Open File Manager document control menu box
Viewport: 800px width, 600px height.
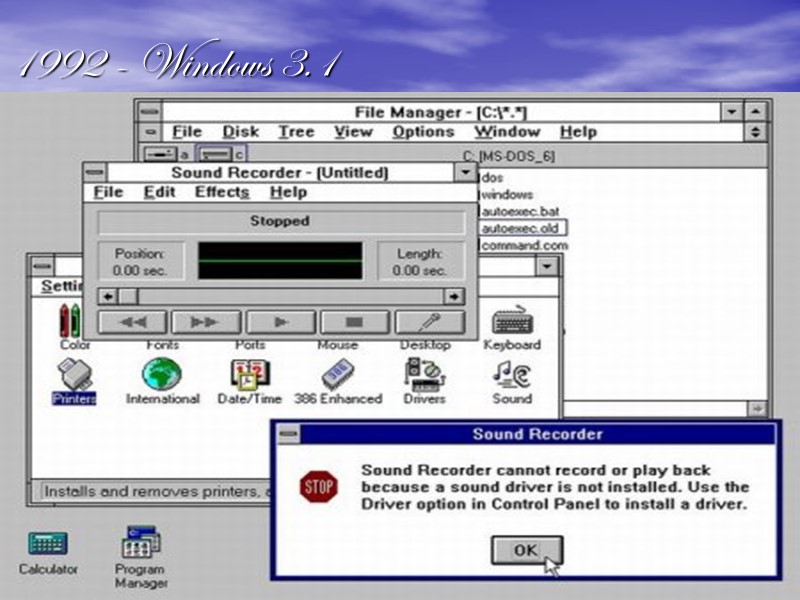(150, 132)
